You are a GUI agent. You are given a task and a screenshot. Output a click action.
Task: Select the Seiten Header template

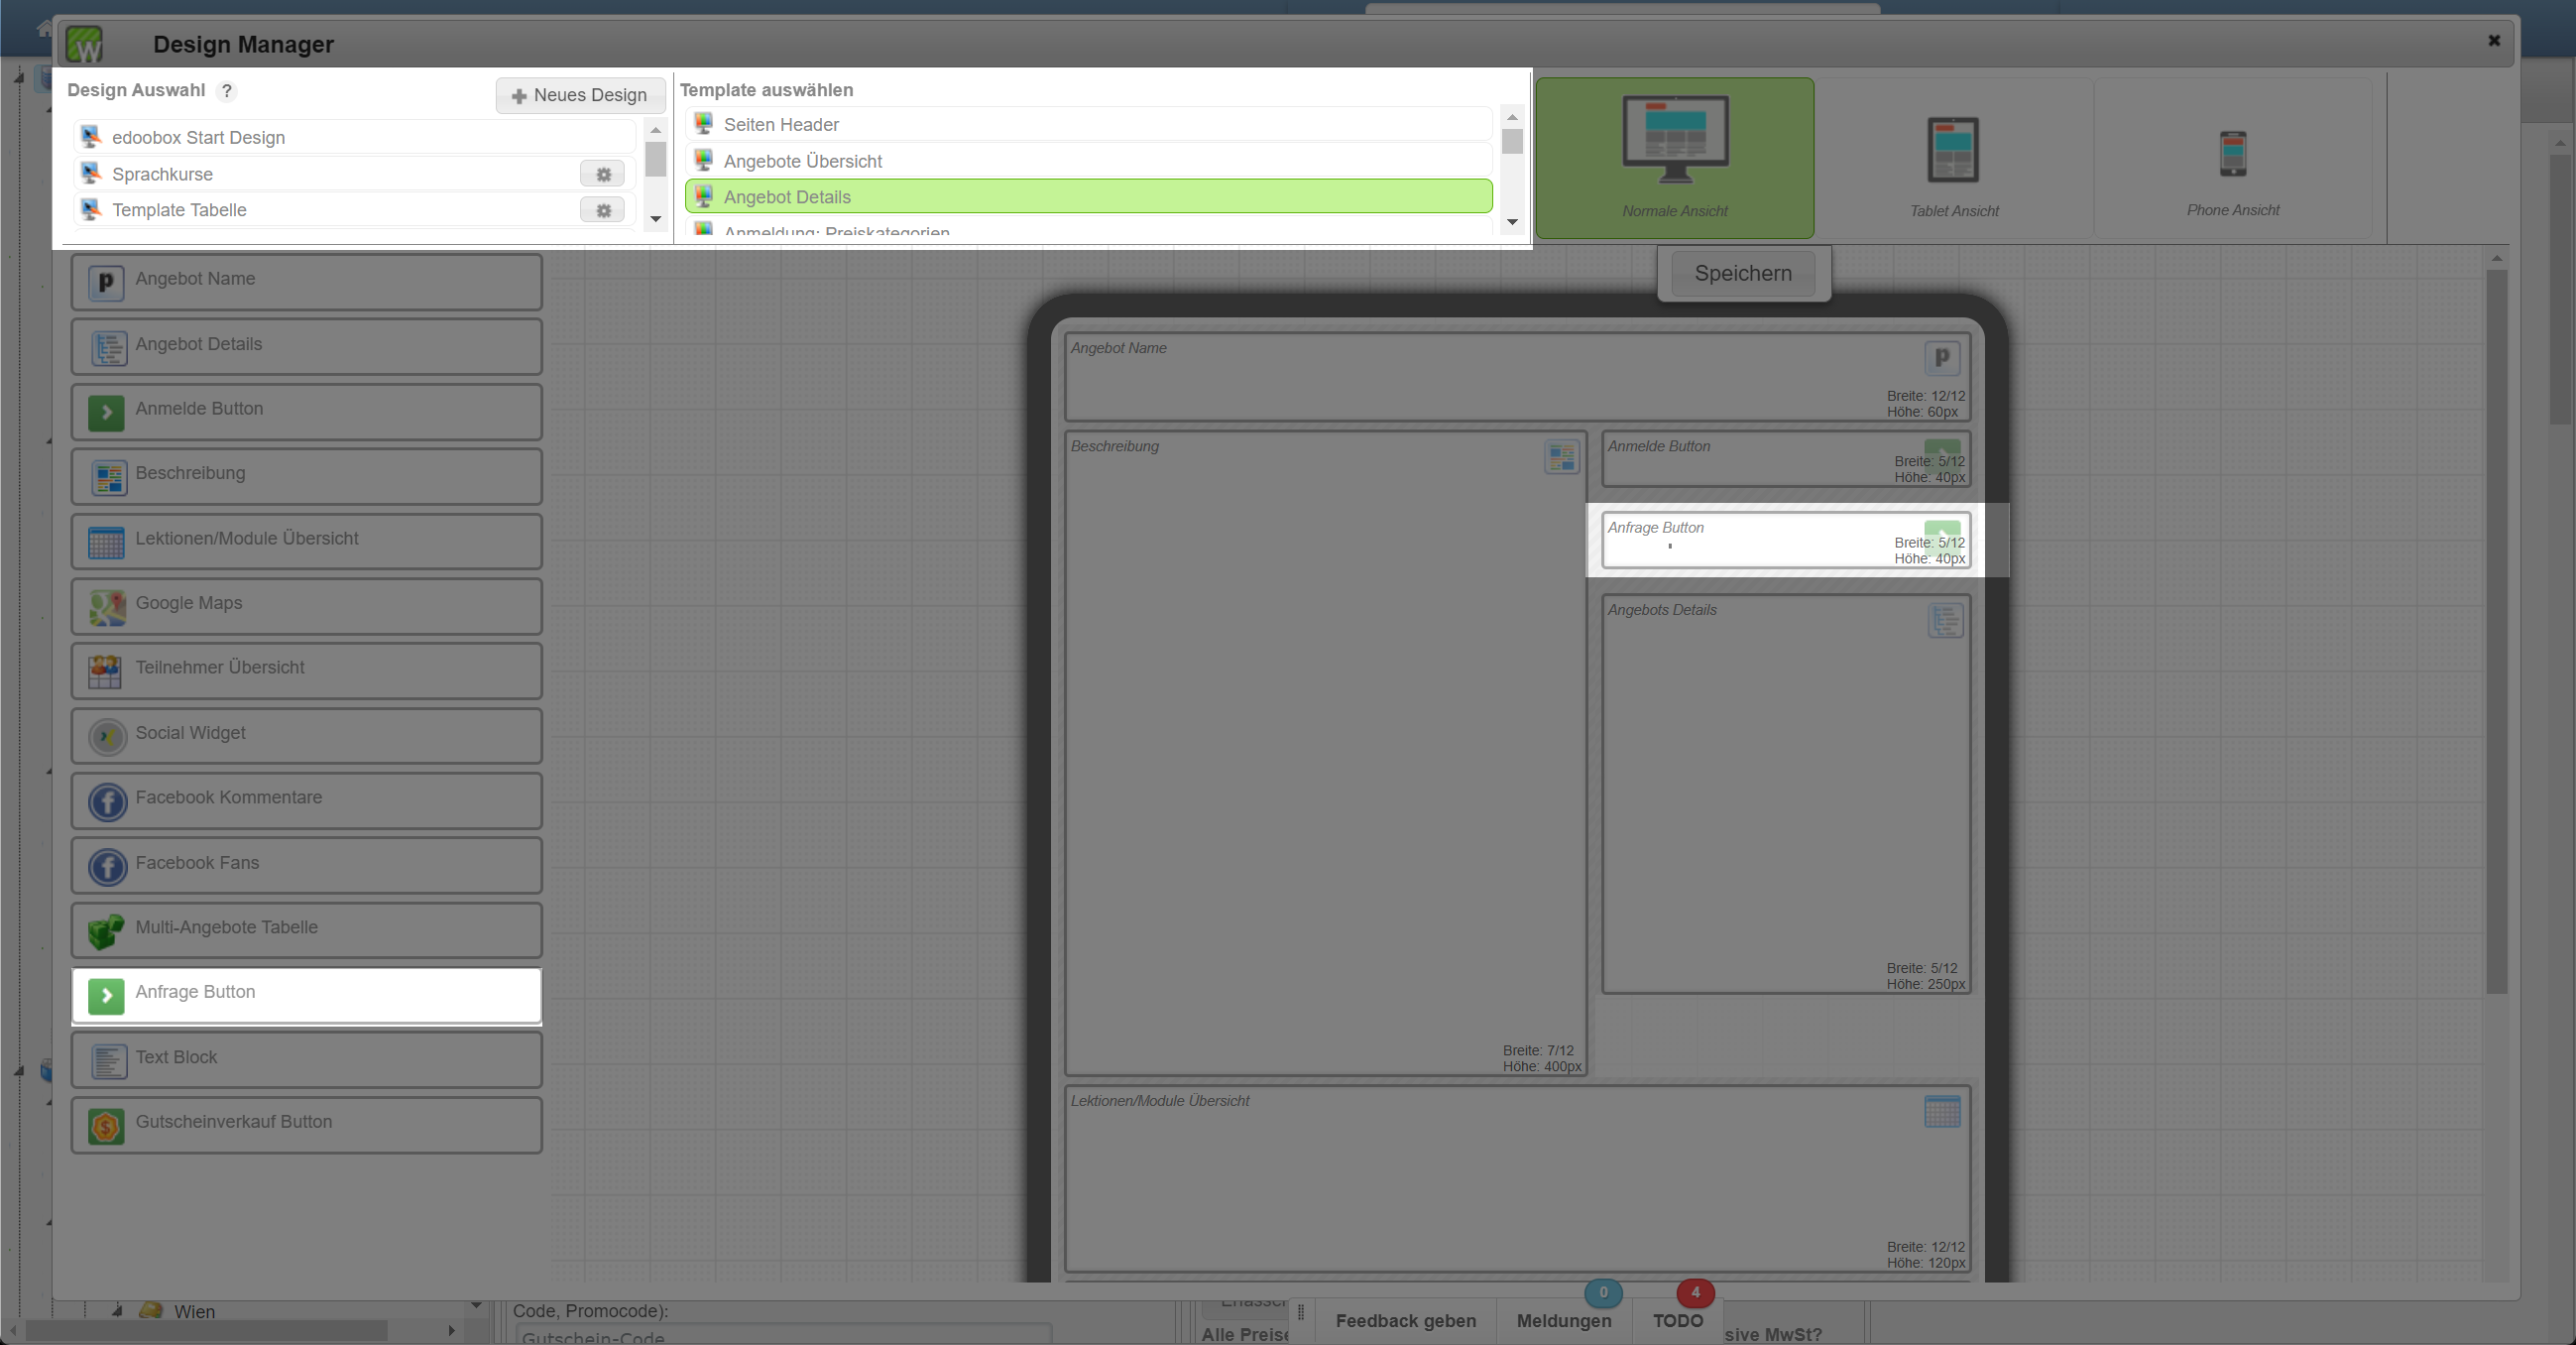click(780, 125)
